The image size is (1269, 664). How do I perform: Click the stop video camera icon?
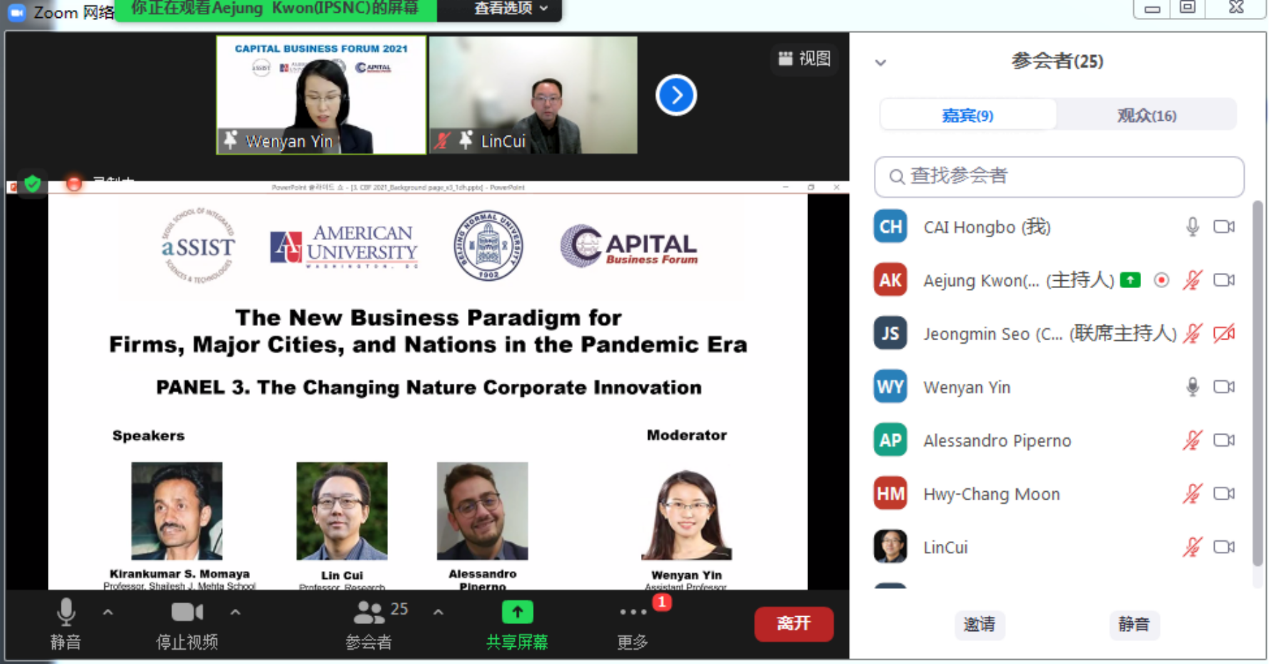187,612
